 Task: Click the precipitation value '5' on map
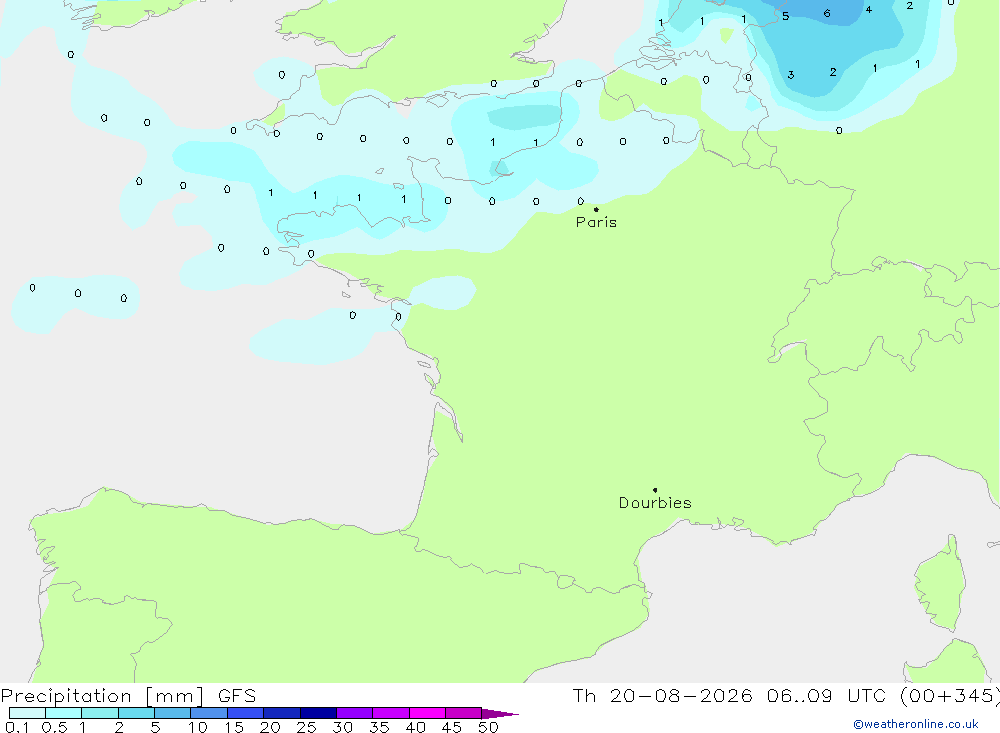786,16
